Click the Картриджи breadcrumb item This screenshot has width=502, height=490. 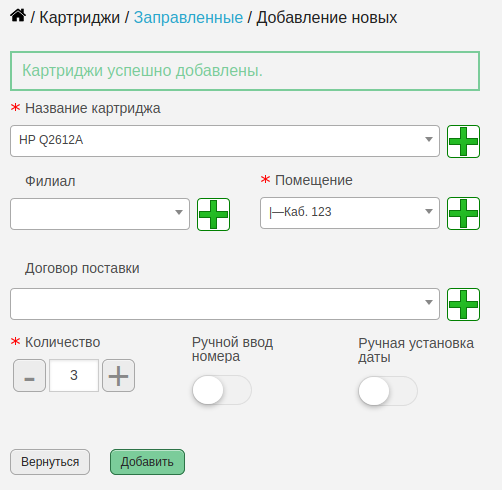(80, 17)
